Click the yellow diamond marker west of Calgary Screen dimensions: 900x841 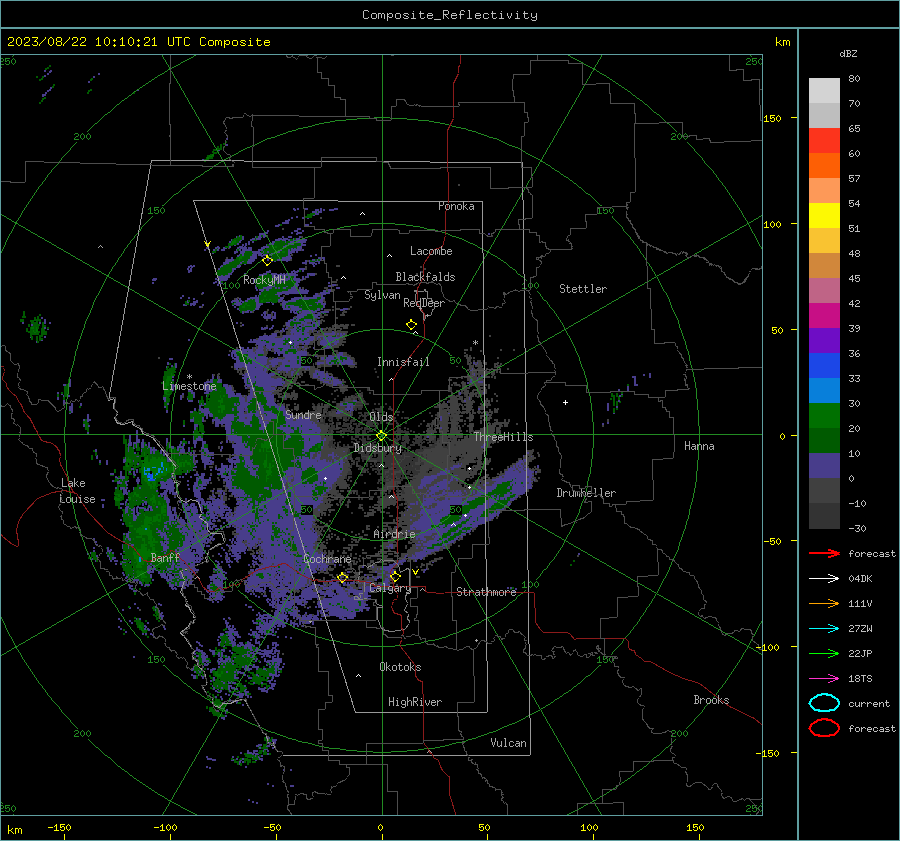343,577
